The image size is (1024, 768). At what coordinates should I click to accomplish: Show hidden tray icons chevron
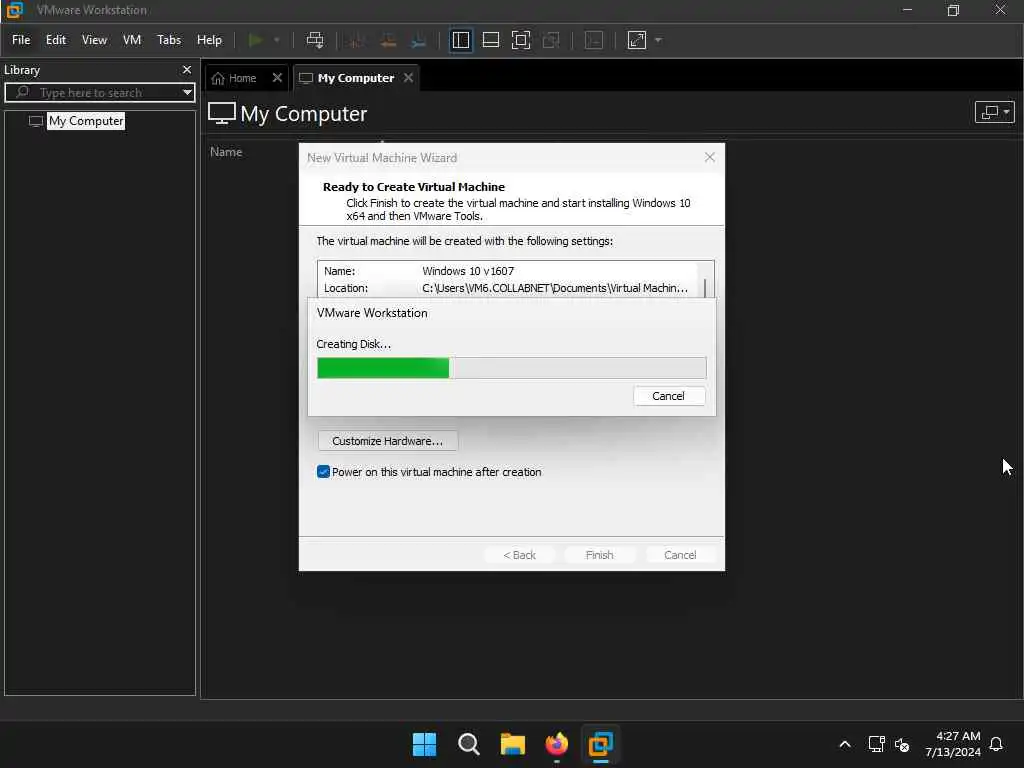(845, 744)
